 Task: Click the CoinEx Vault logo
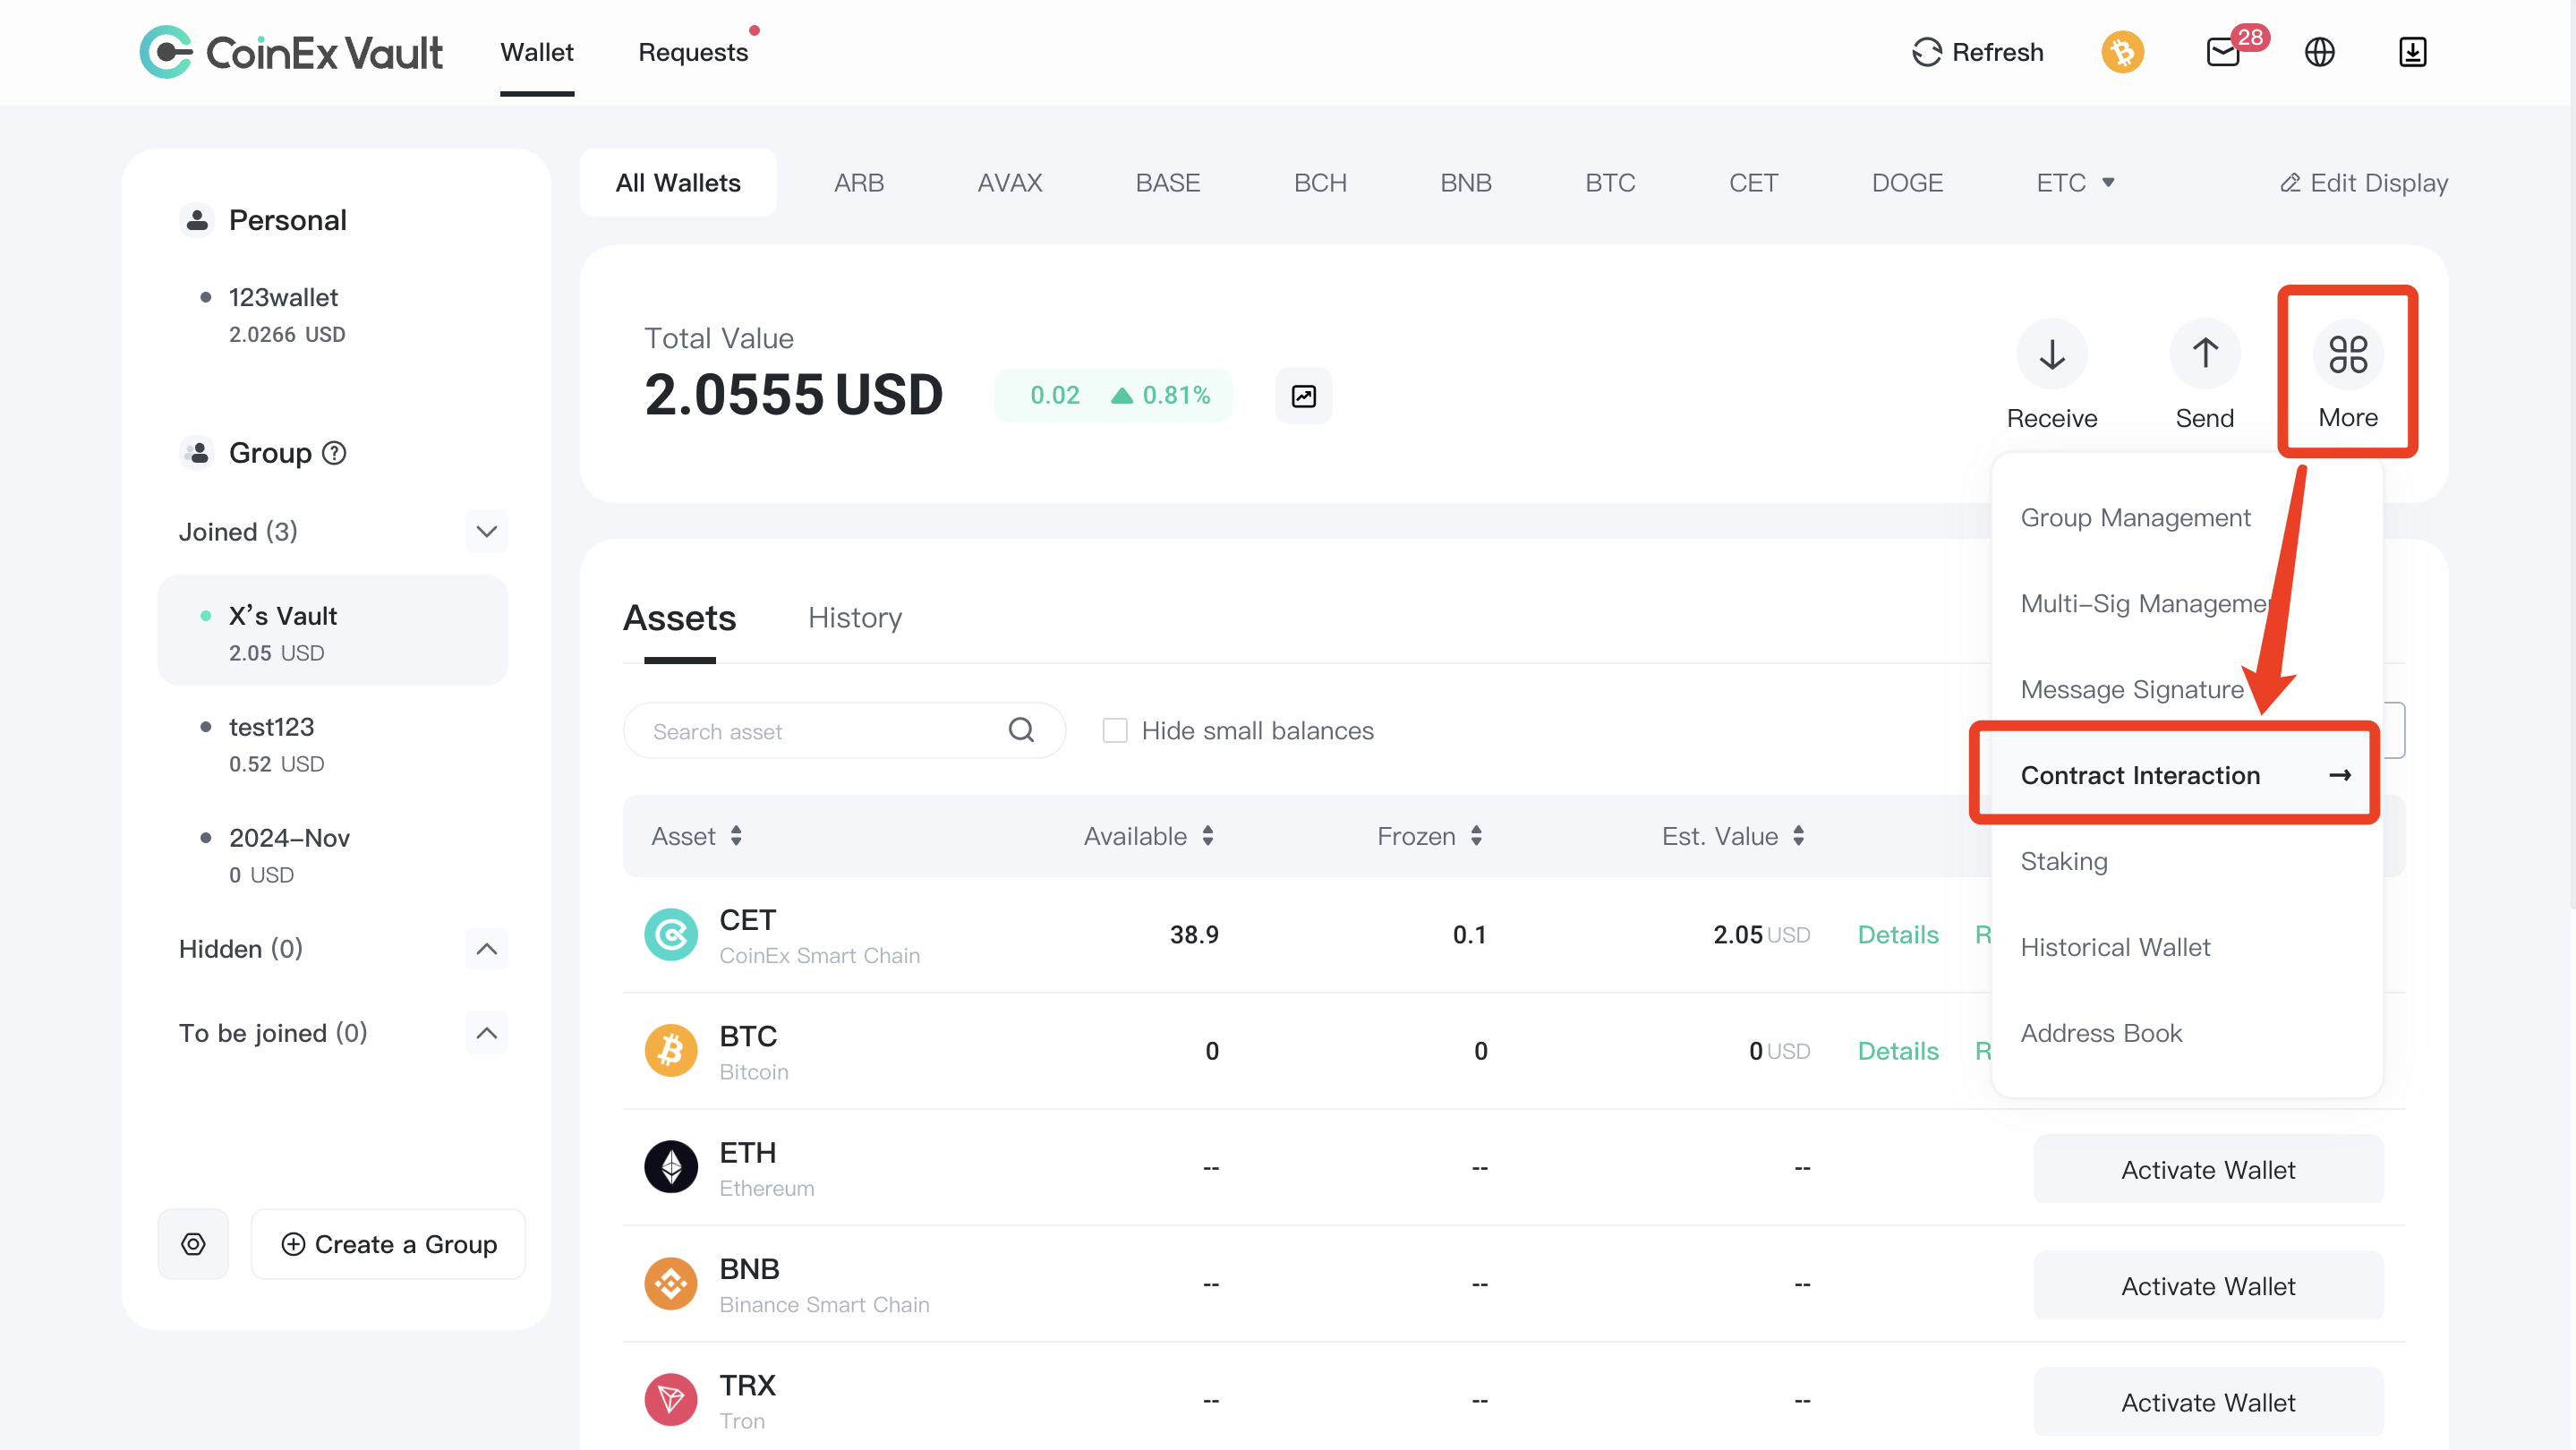(291, 52)
